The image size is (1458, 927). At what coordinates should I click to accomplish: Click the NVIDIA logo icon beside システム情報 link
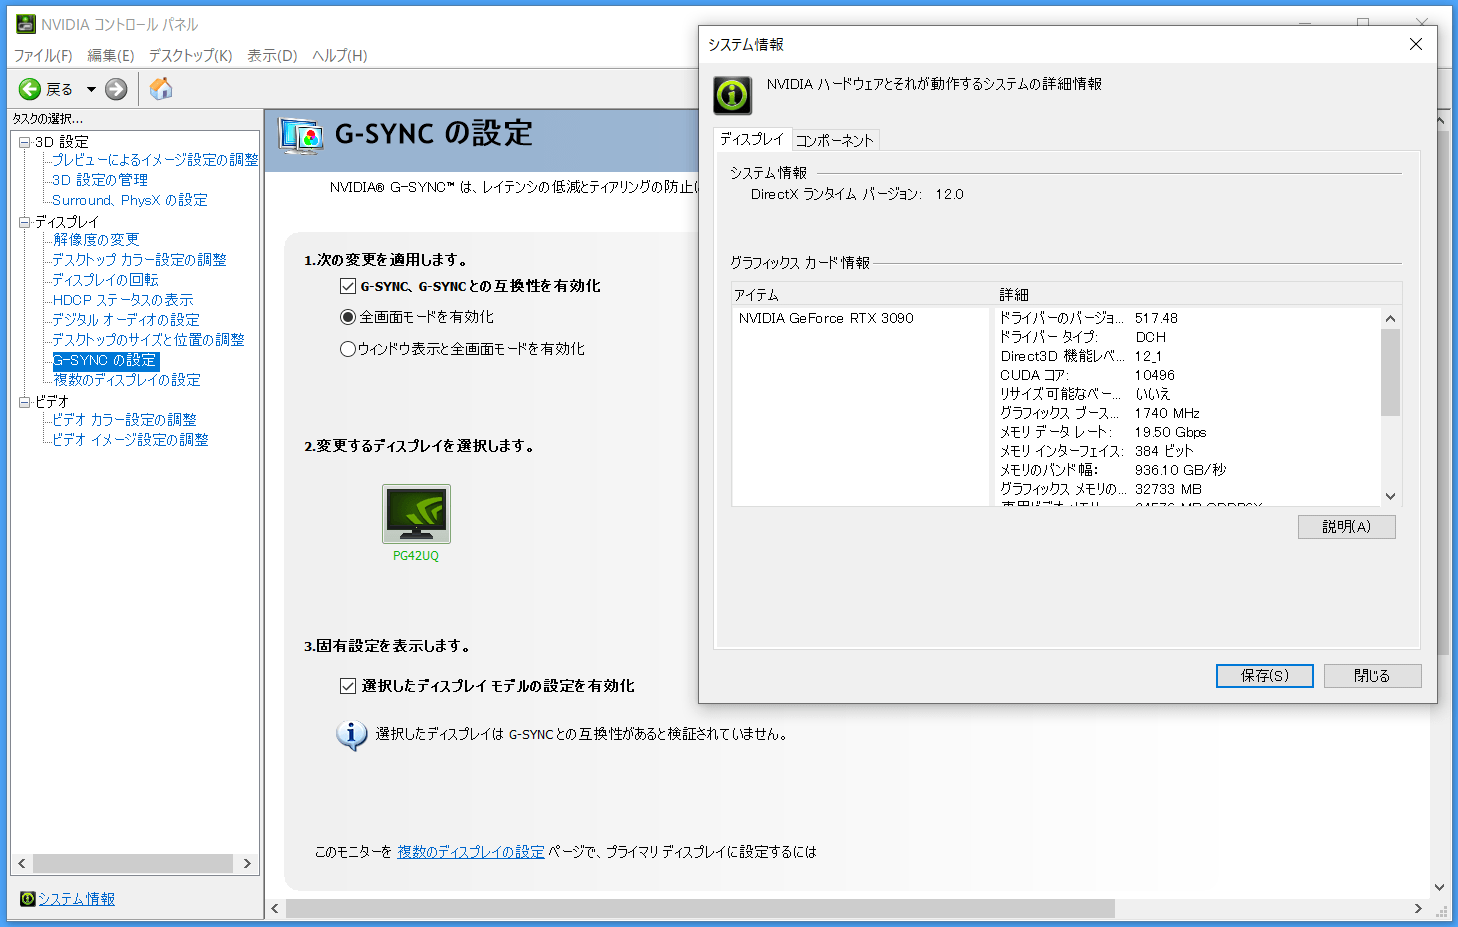point(27,899)
